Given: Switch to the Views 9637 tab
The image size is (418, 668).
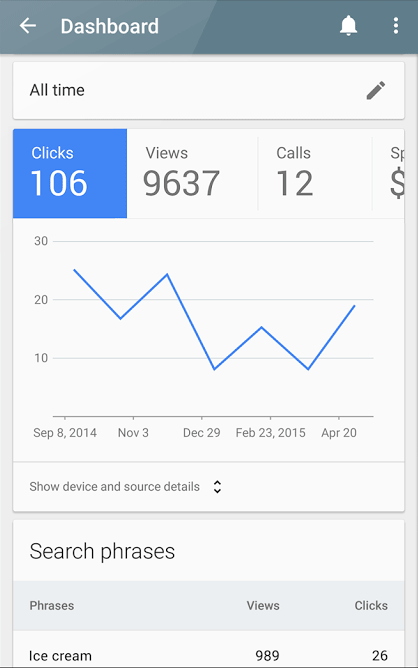Looking at the screenshot, I should pos(192,173).
